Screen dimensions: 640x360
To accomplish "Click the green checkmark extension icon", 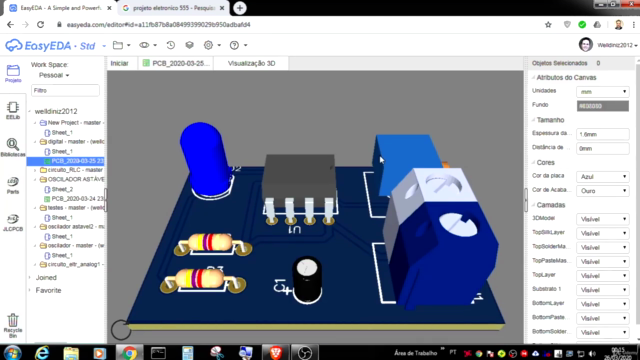I will point(582,25).
